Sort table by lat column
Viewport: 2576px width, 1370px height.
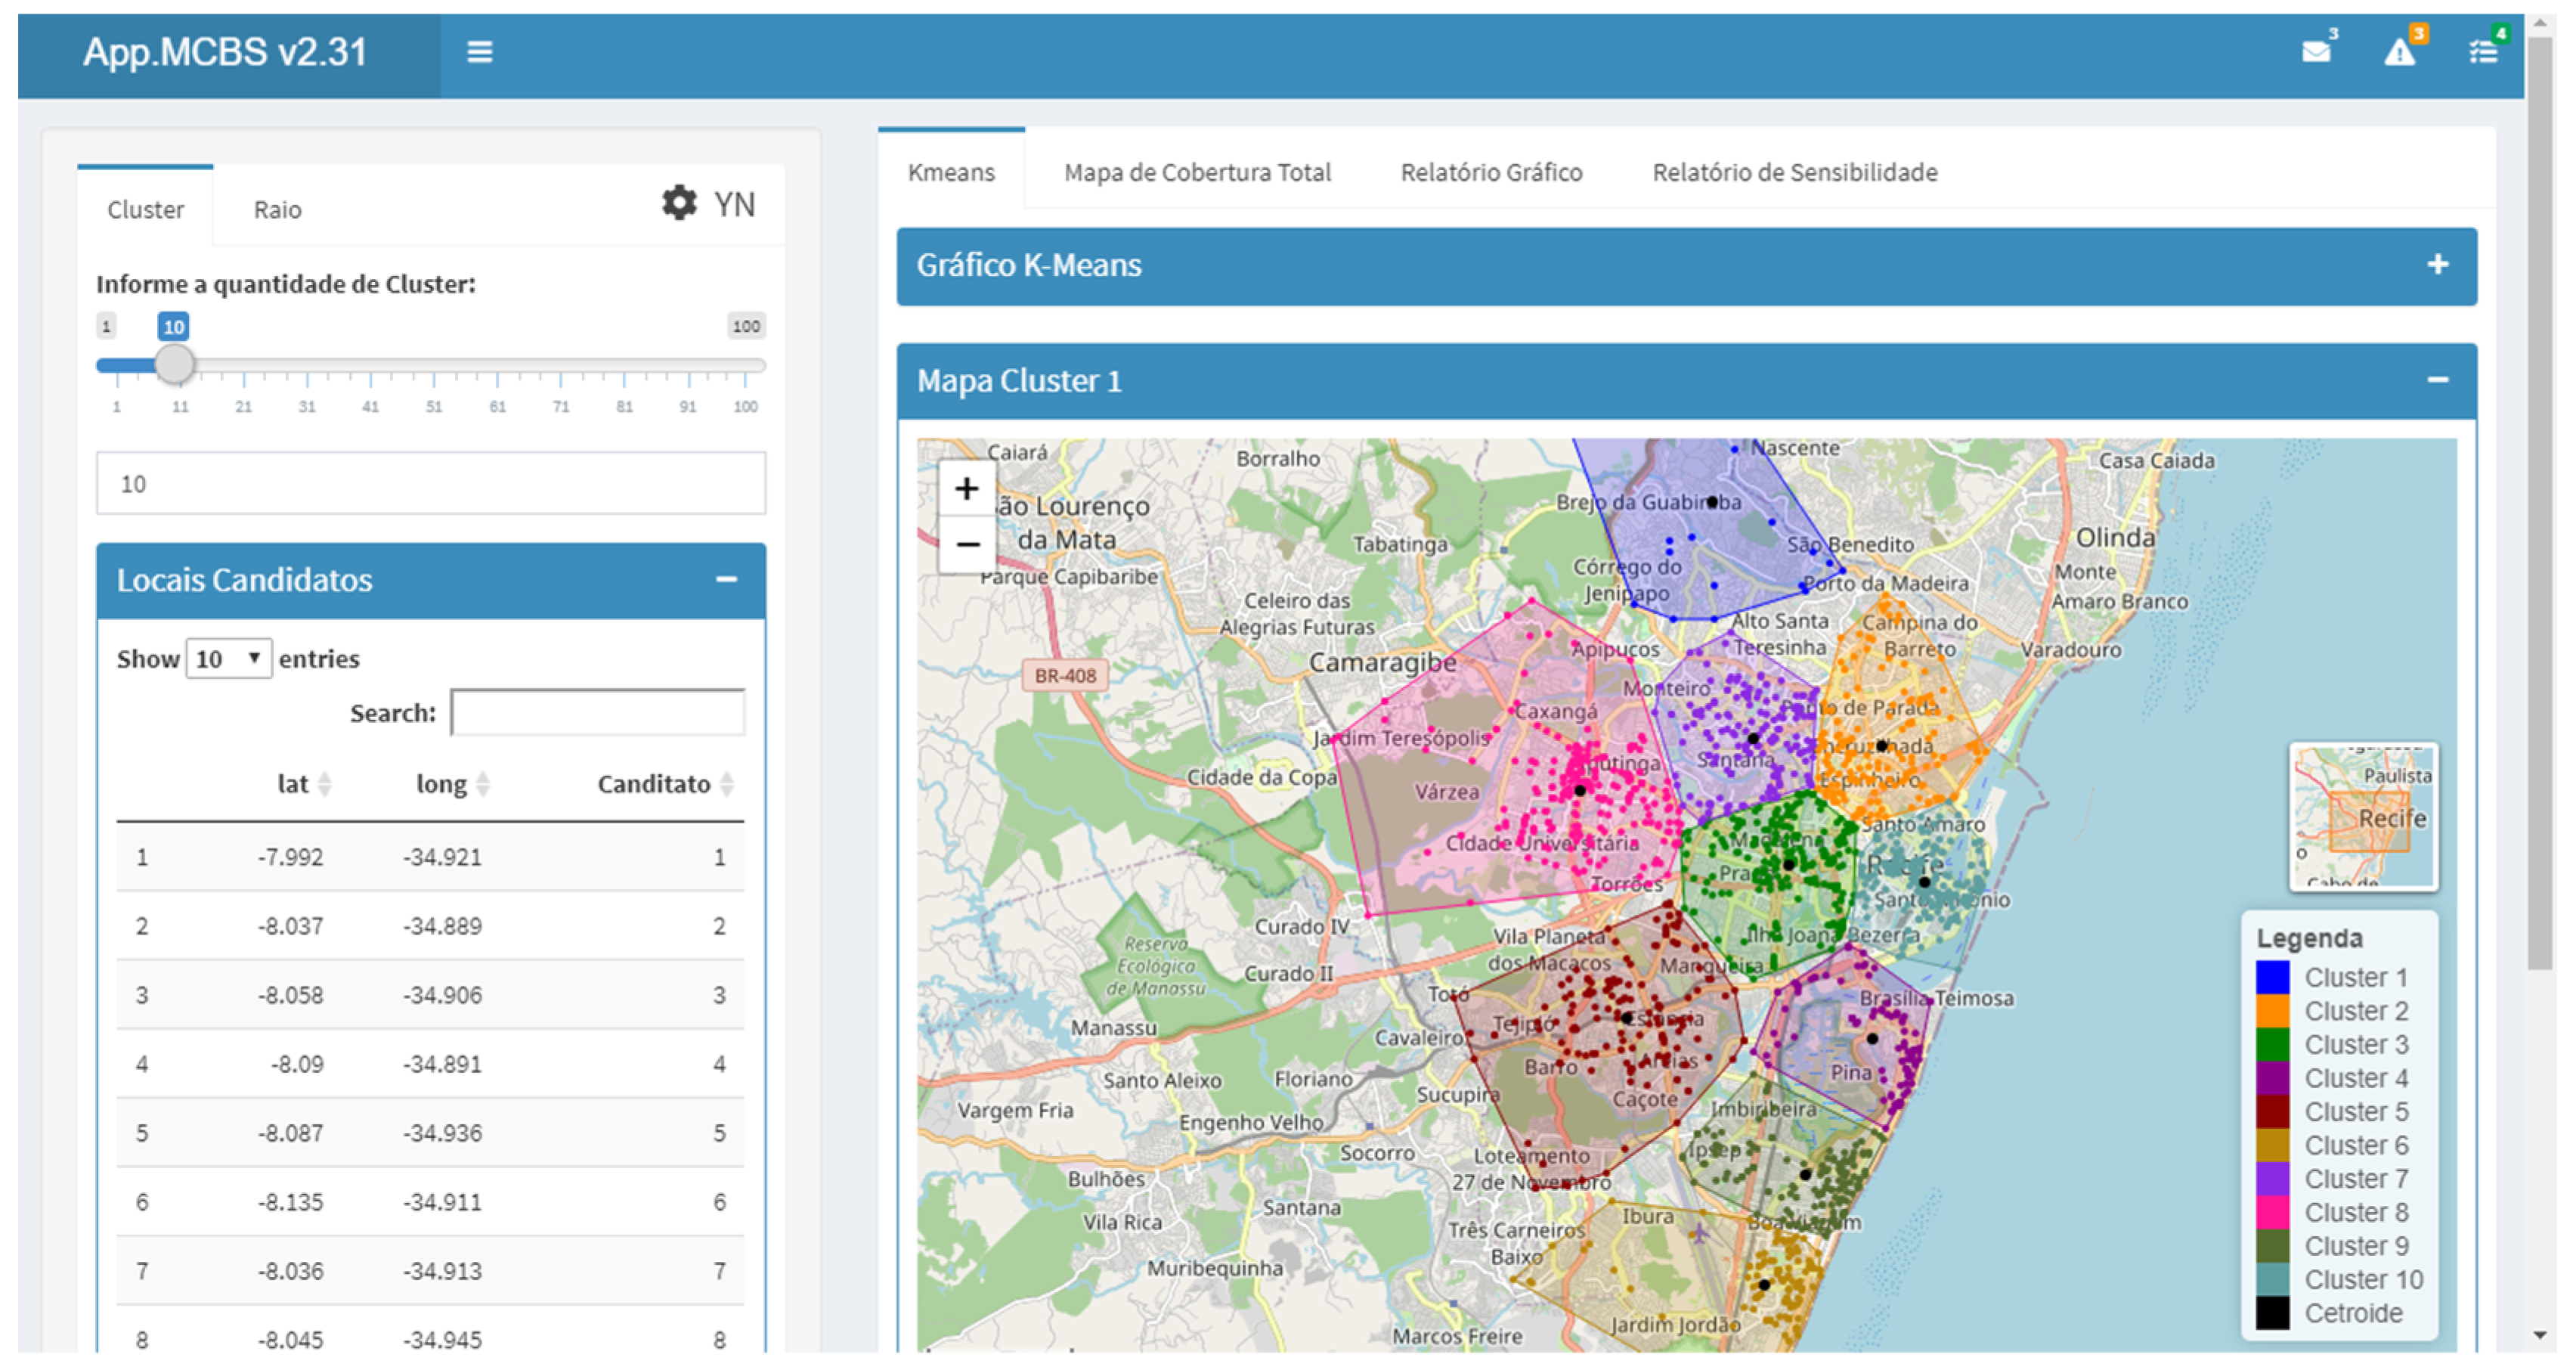tap(304, 784)
